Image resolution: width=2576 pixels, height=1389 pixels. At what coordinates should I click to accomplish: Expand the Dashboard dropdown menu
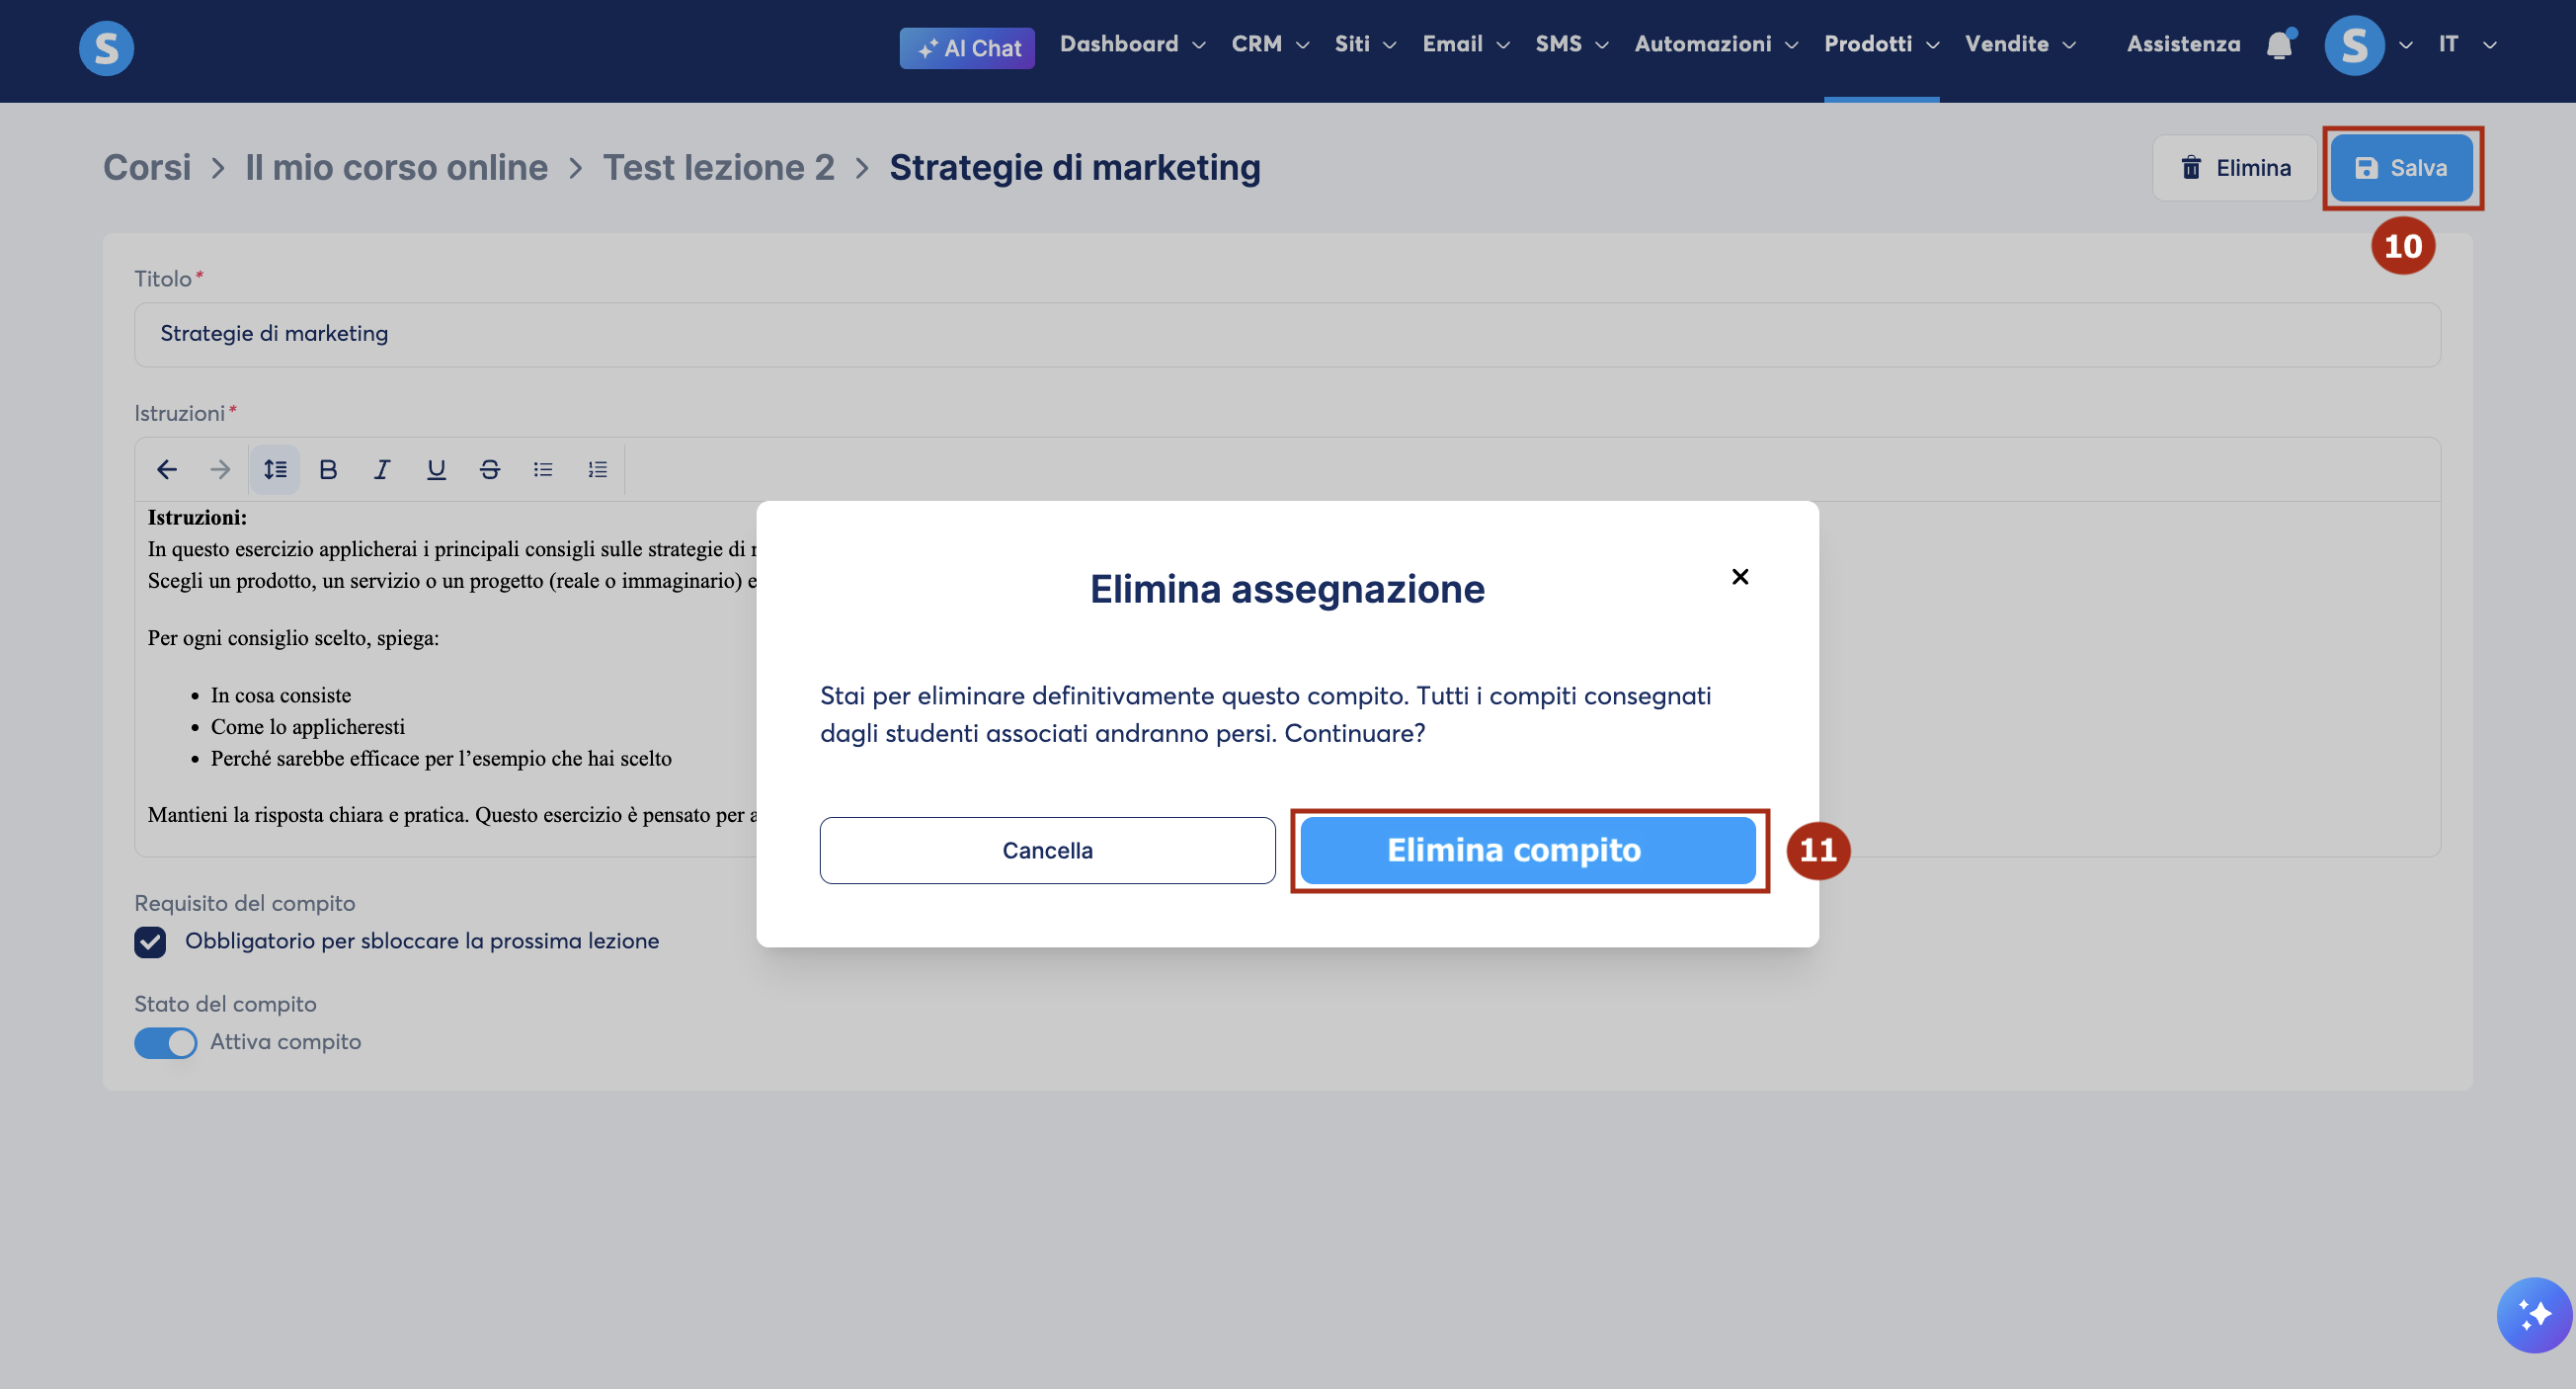(x=1132, y=44)
